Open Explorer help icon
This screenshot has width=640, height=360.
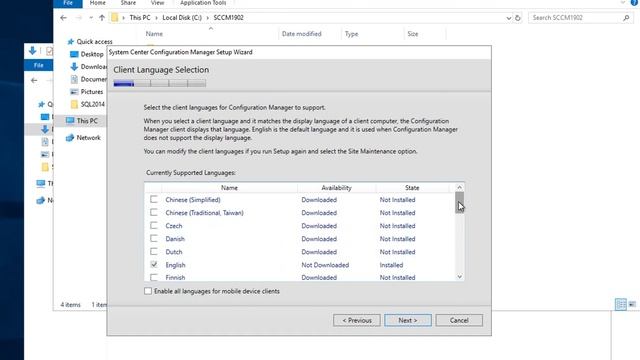pyautogui.click(x=634, y=3)
